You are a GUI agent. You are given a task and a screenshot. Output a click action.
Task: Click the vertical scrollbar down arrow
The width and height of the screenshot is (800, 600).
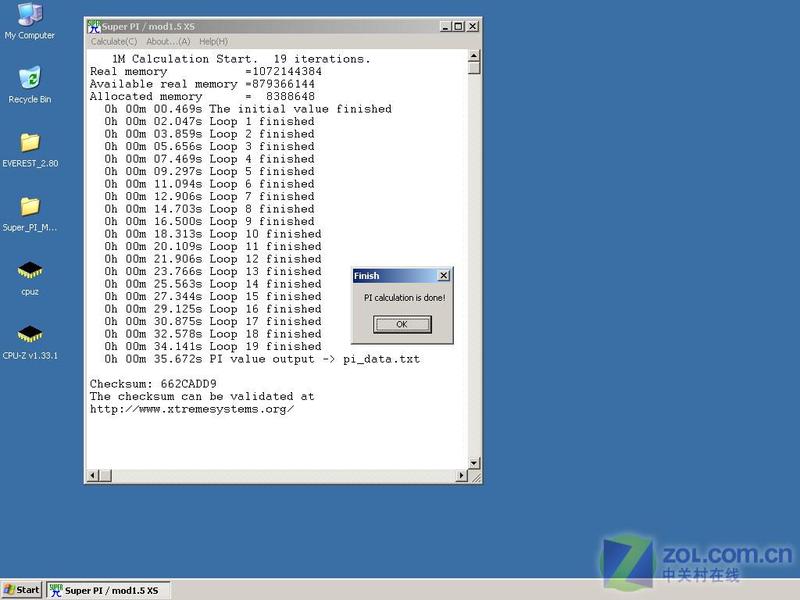(474, 463)
